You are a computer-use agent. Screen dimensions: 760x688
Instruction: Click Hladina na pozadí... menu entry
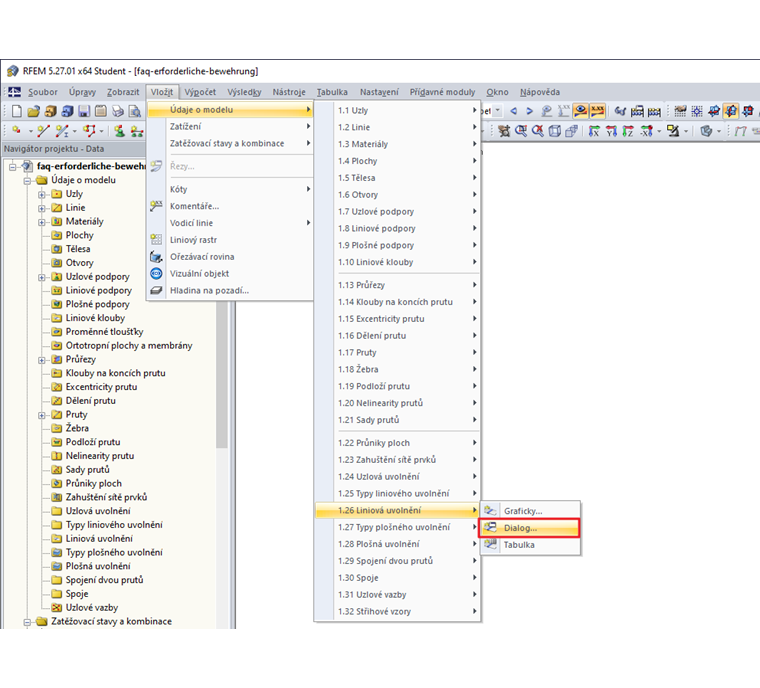pos(230,291)
